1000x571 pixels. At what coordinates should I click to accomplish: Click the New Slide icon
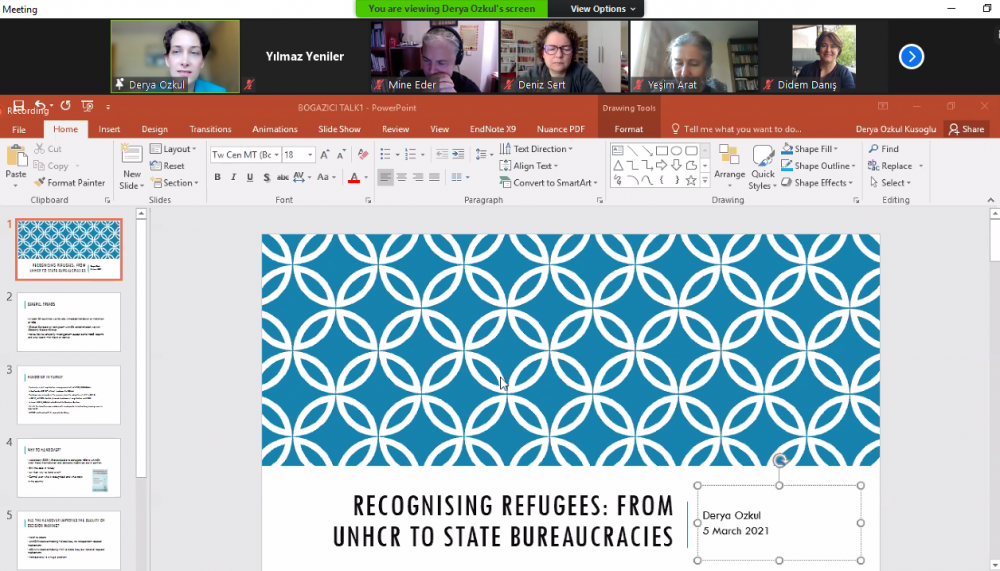click(x=131, y=158)
